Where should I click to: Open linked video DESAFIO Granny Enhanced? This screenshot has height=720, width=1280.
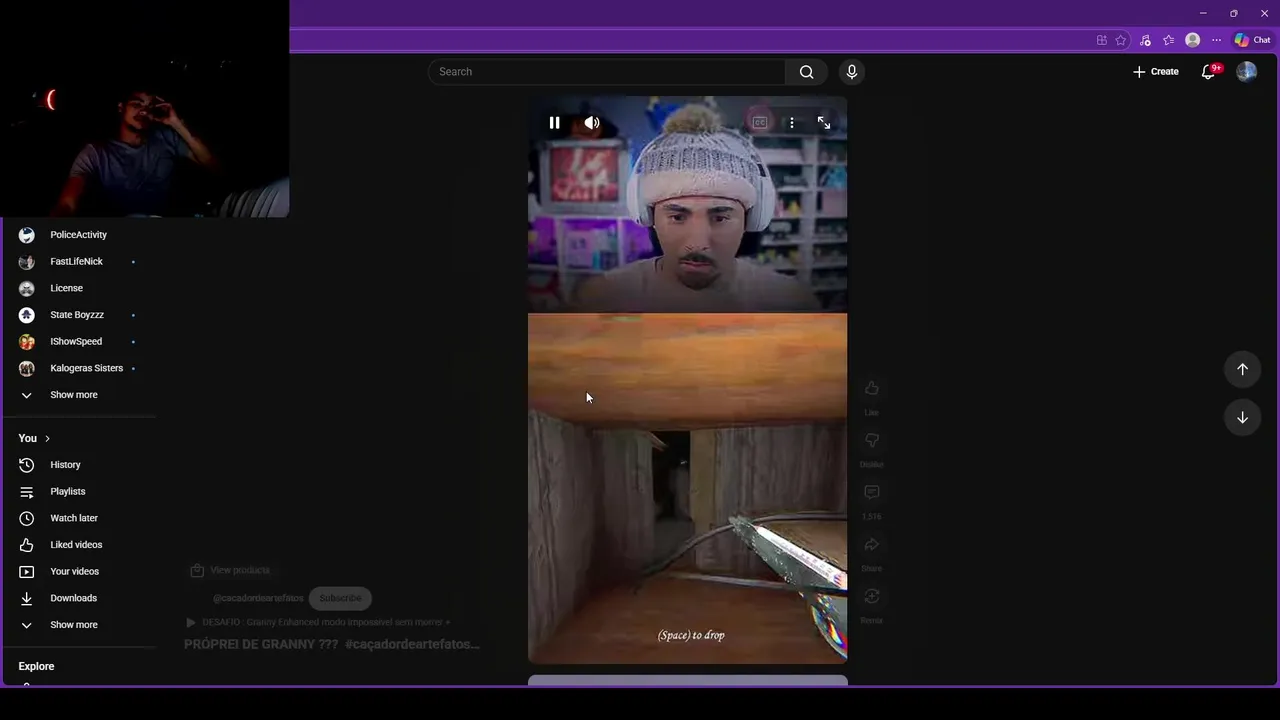click(x=318, y=622)
